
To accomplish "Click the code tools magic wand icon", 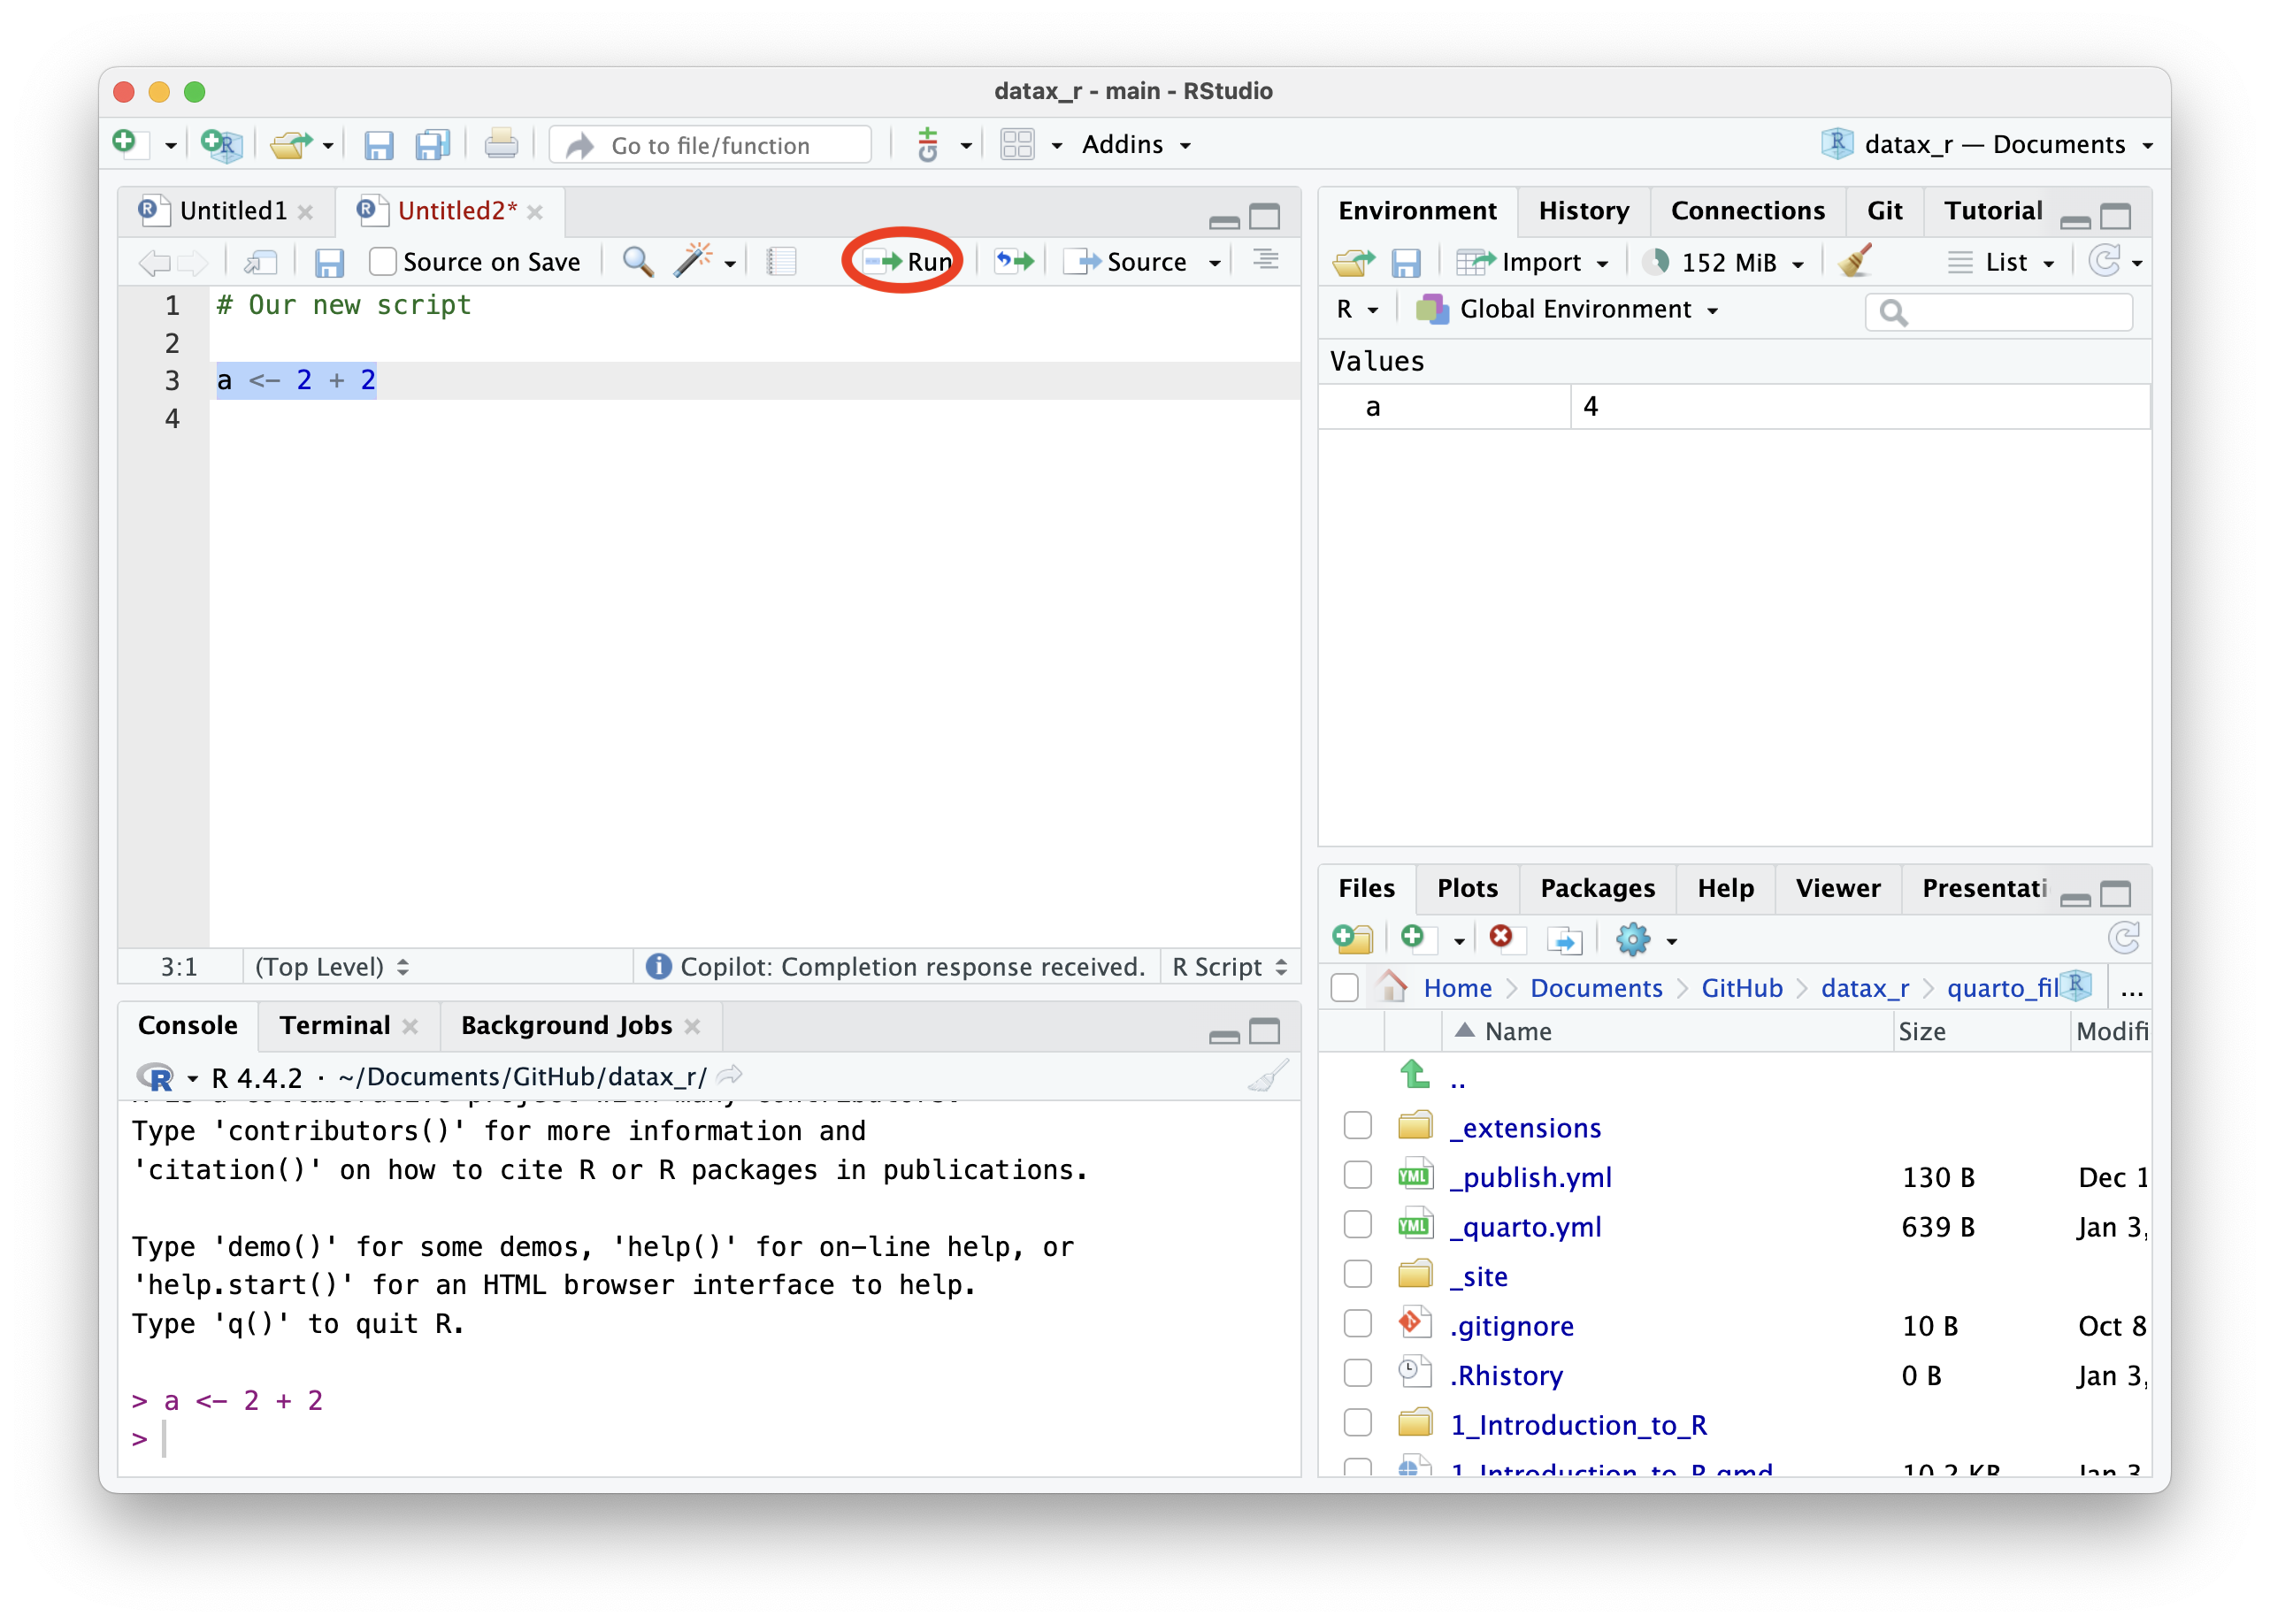I will point(692,261).
